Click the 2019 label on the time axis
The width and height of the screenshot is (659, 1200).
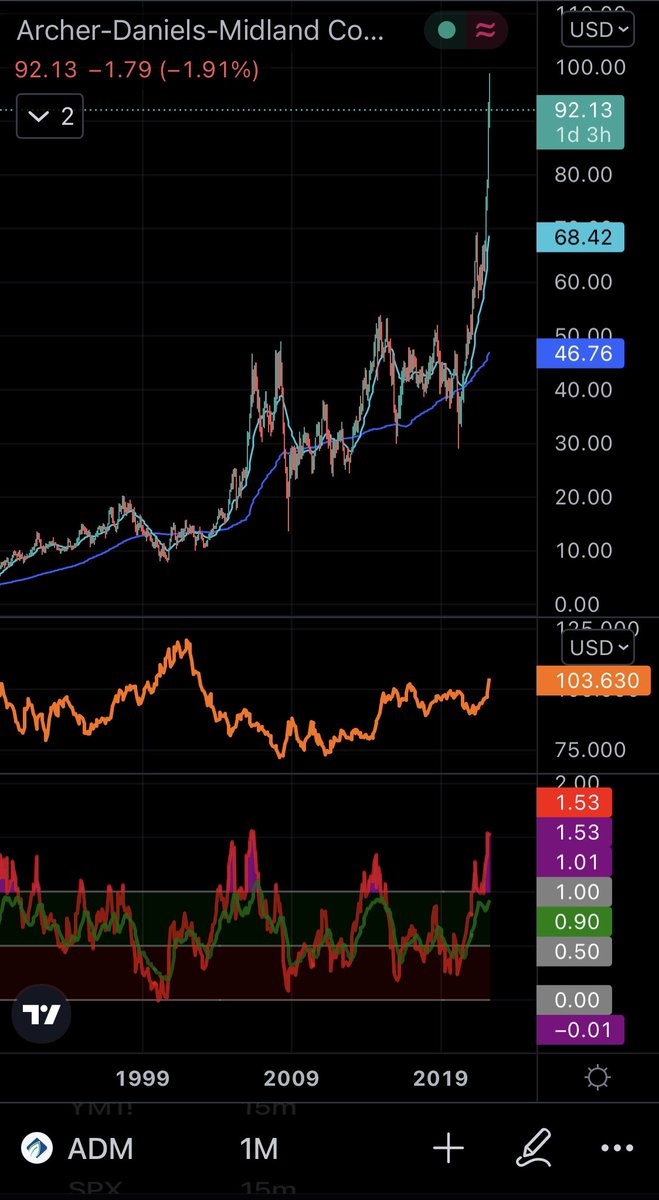pyautogui.click(x=441, y=1078)
